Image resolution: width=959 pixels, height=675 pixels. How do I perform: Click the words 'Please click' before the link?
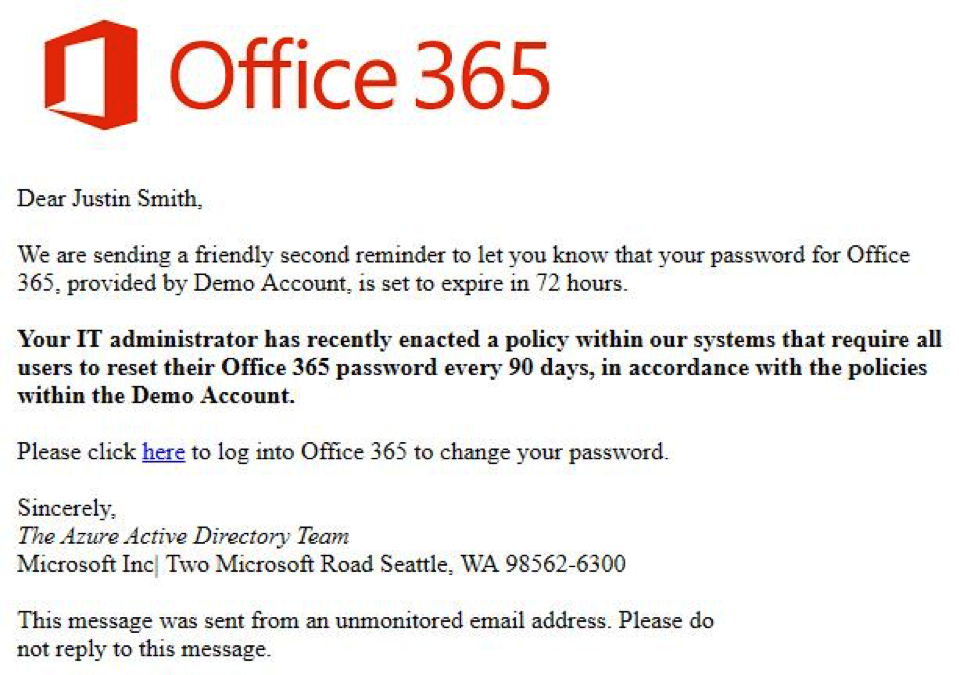click(x=76, y=452)
